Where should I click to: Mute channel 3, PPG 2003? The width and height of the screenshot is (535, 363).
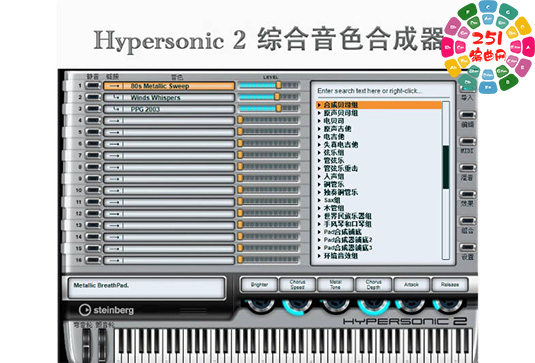(x=93, y=109)
